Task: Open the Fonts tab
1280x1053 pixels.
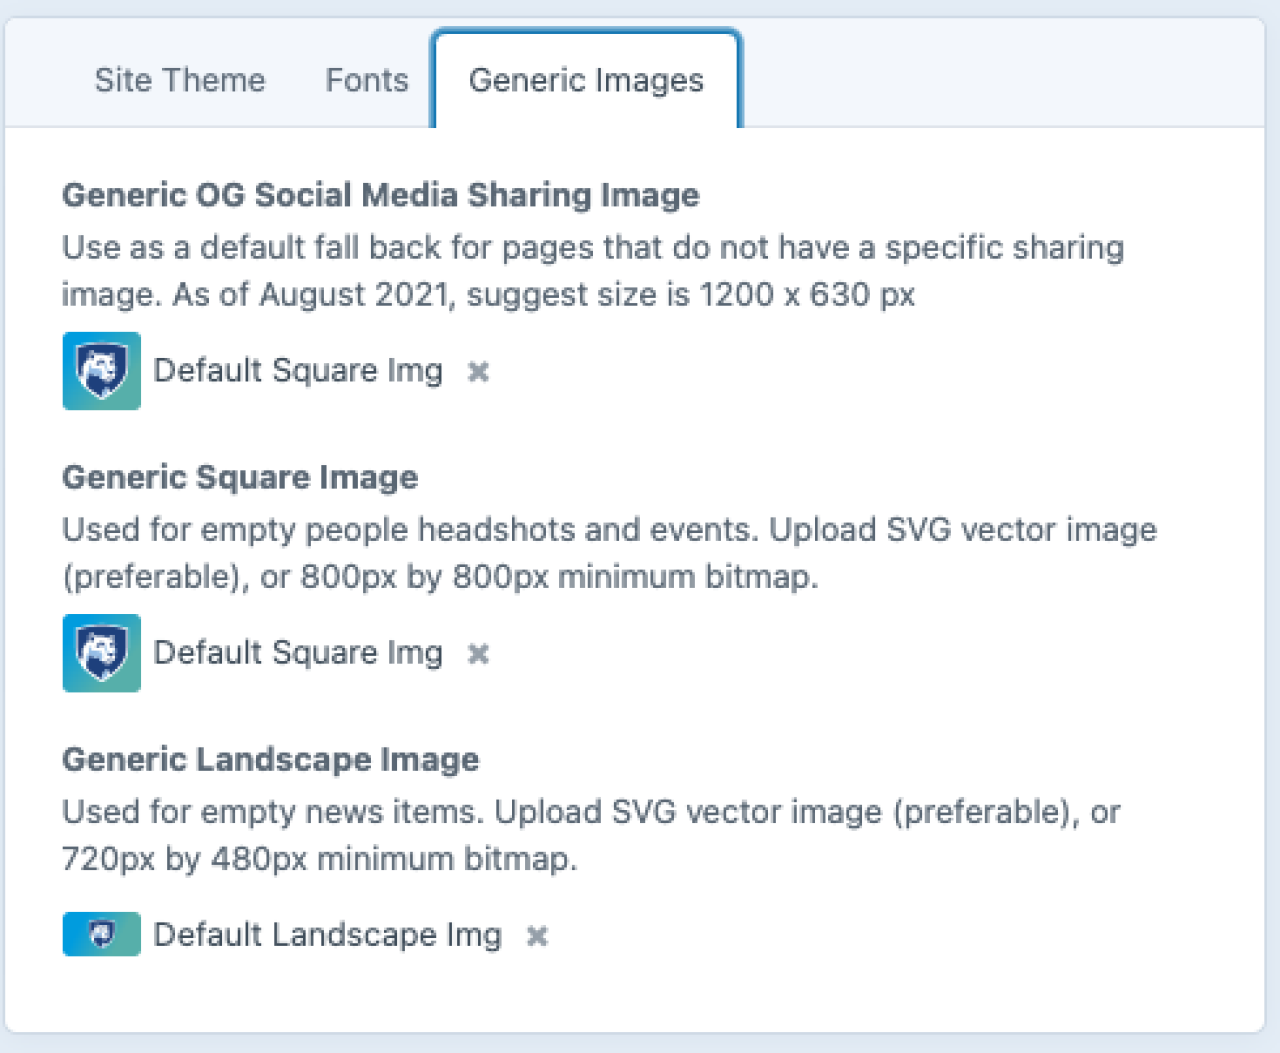Action: [366, 80]
